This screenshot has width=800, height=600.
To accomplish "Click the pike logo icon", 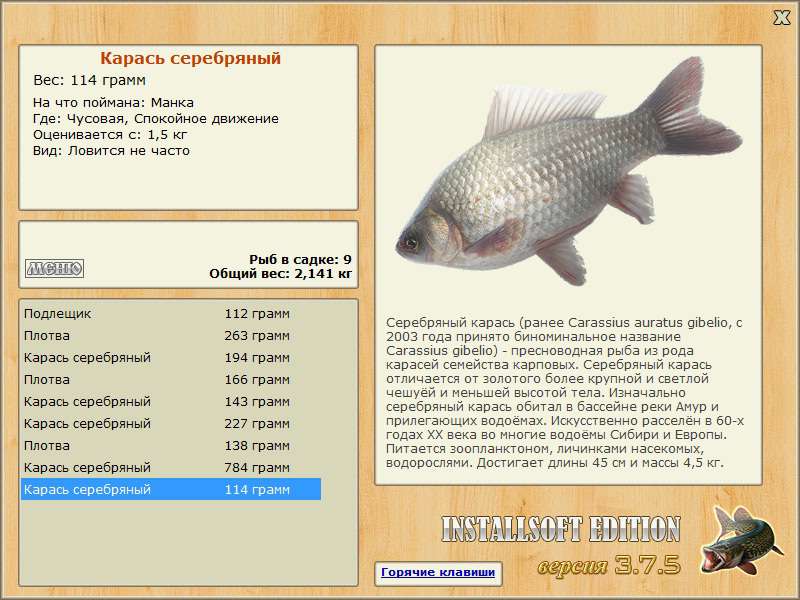I will coord(740,541).
